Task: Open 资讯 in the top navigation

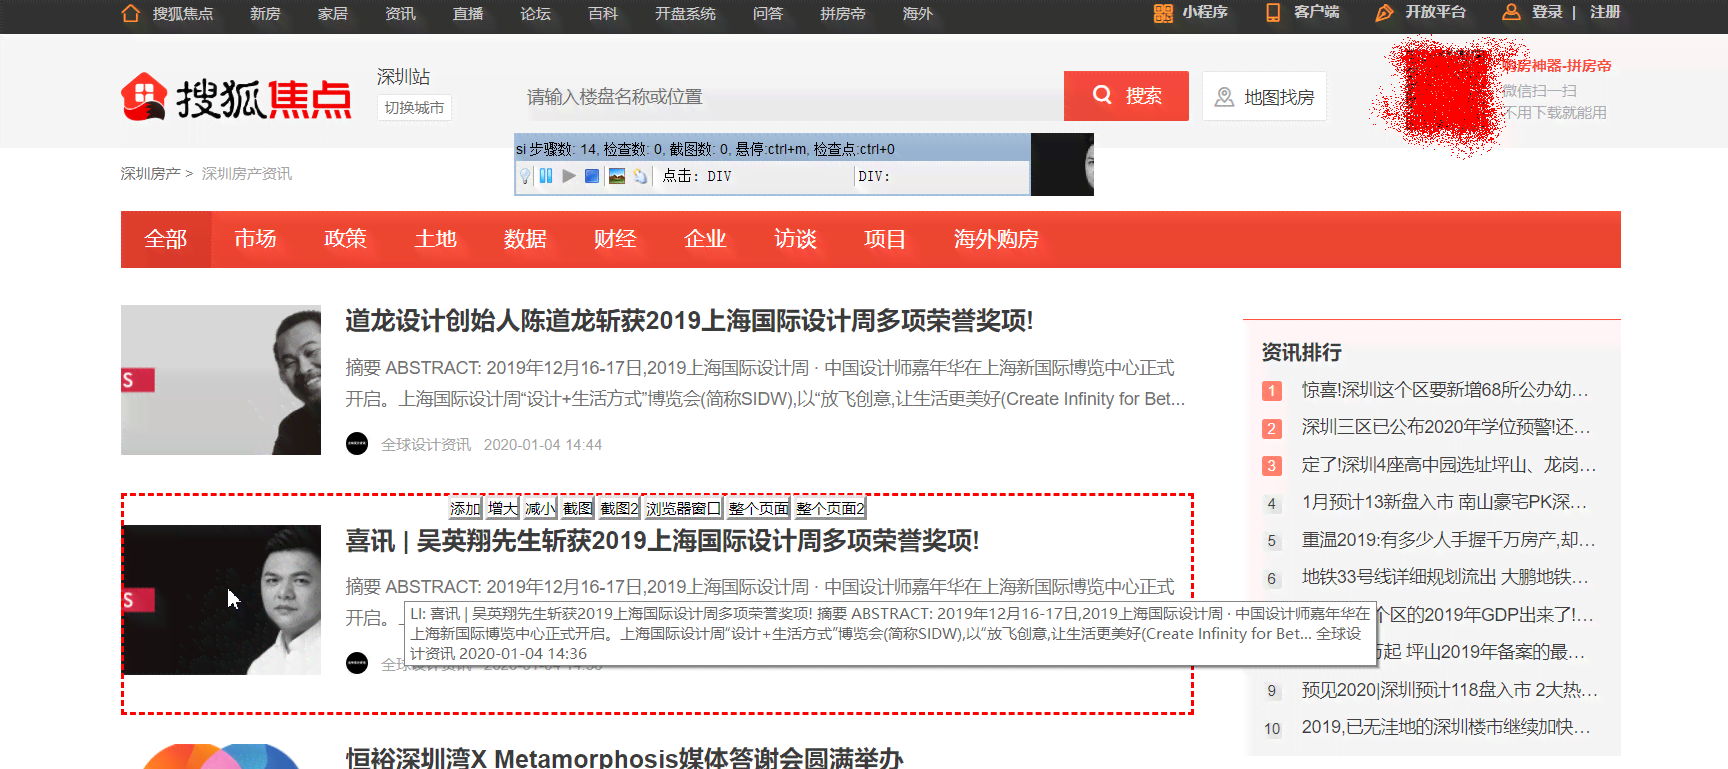Action: [x=400, y=14]
